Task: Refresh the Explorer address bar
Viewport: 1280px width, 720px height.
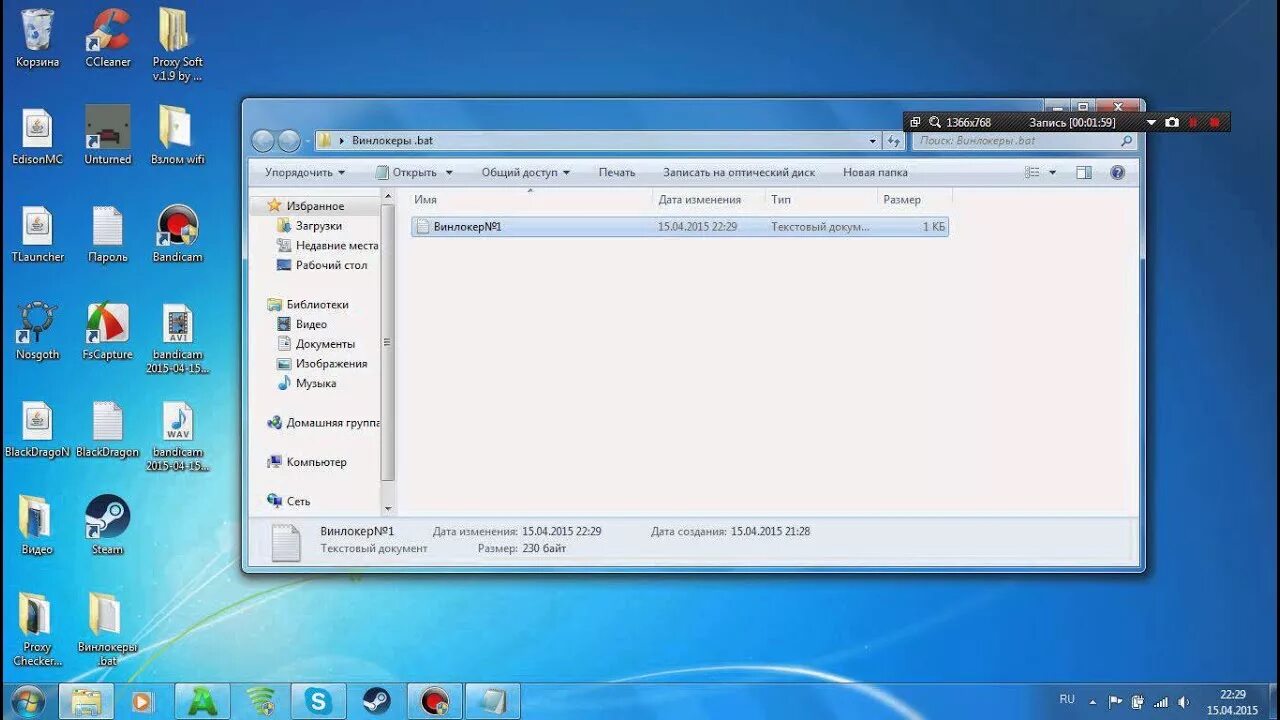Action: (894, 141)
